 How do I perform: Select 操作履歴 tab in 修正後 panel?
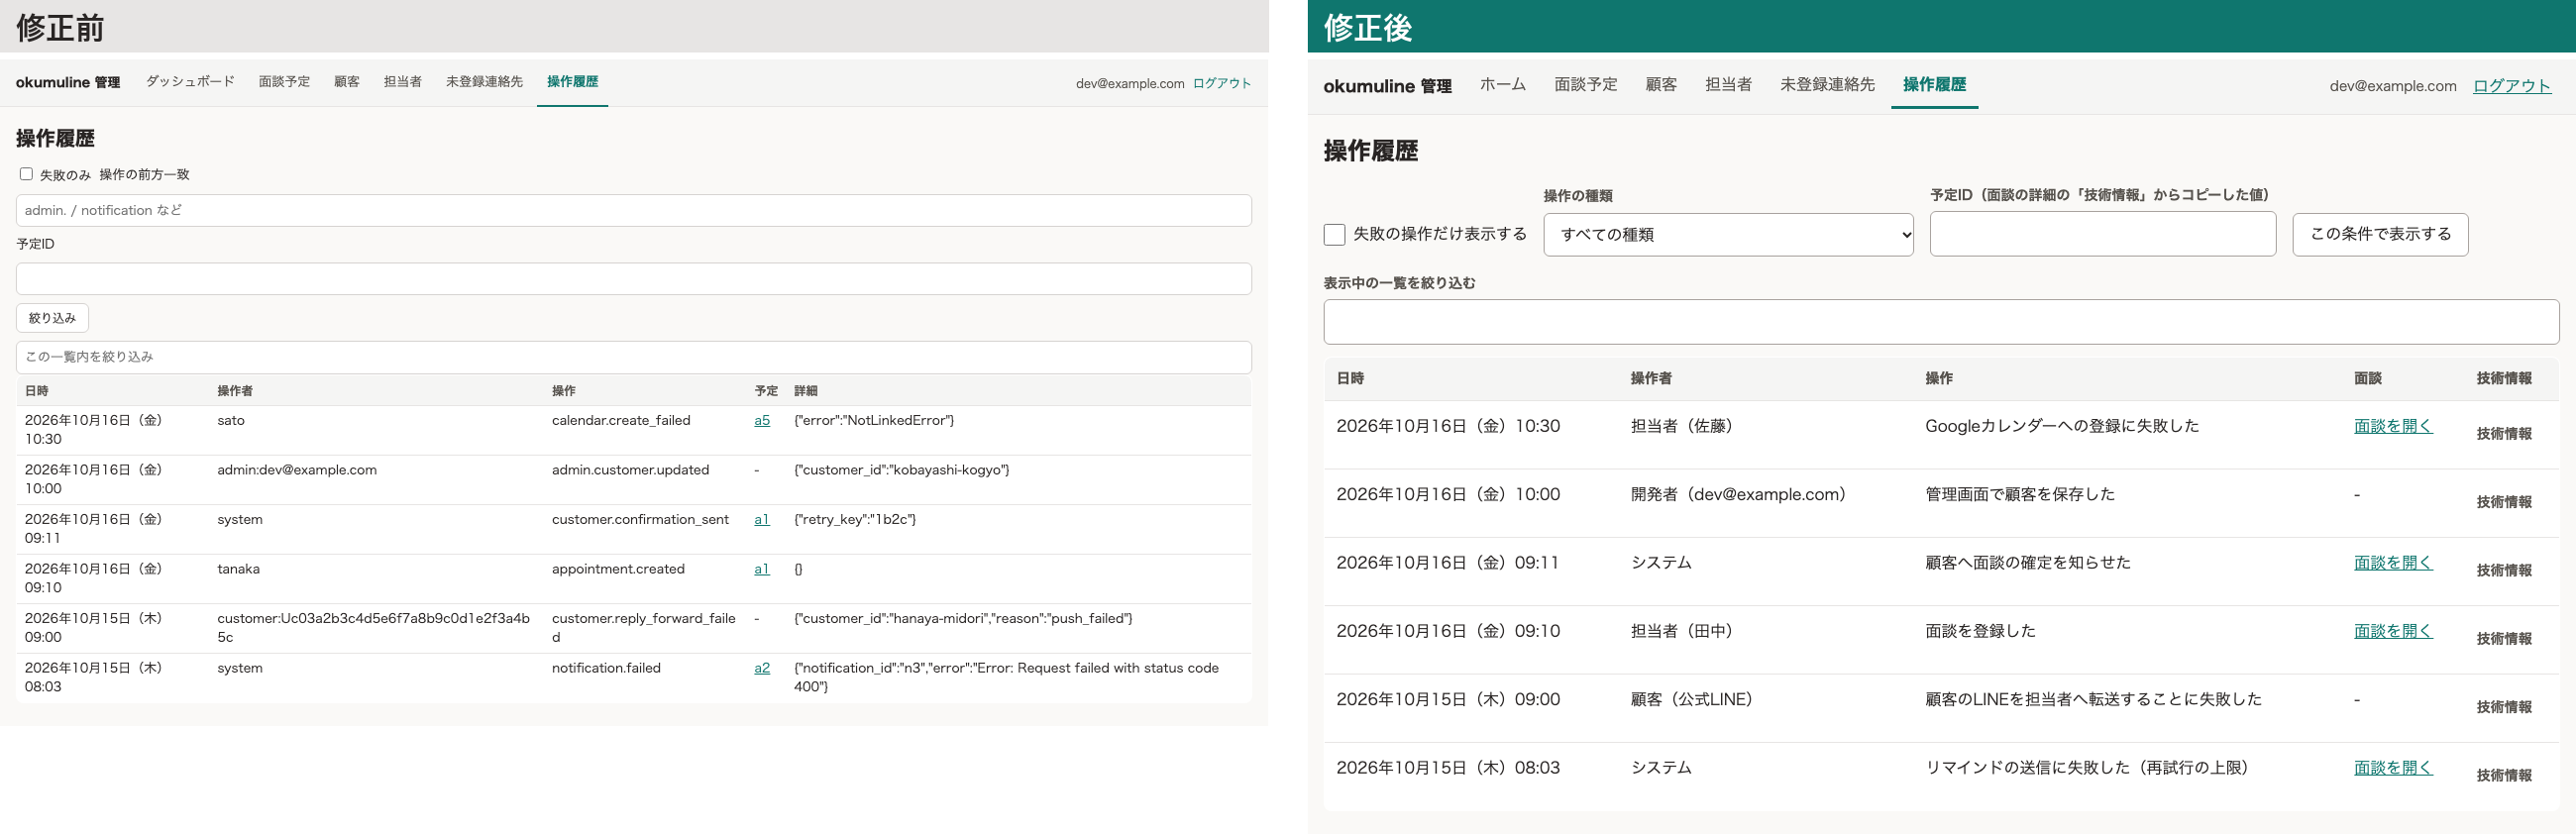pos(1934,85)
